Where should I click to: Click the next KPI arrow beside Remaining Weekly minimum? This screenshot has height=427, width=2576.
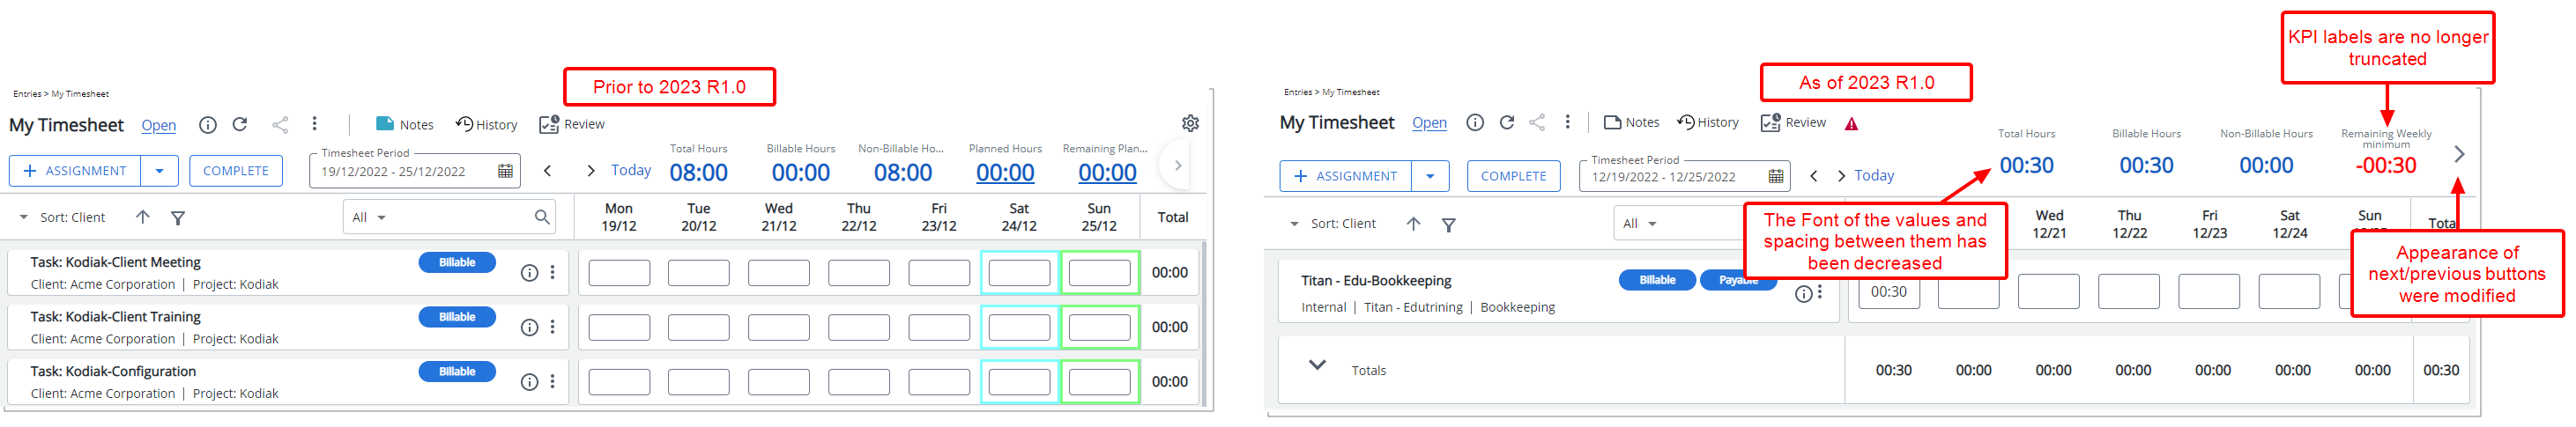click(x=2459, y=154)
